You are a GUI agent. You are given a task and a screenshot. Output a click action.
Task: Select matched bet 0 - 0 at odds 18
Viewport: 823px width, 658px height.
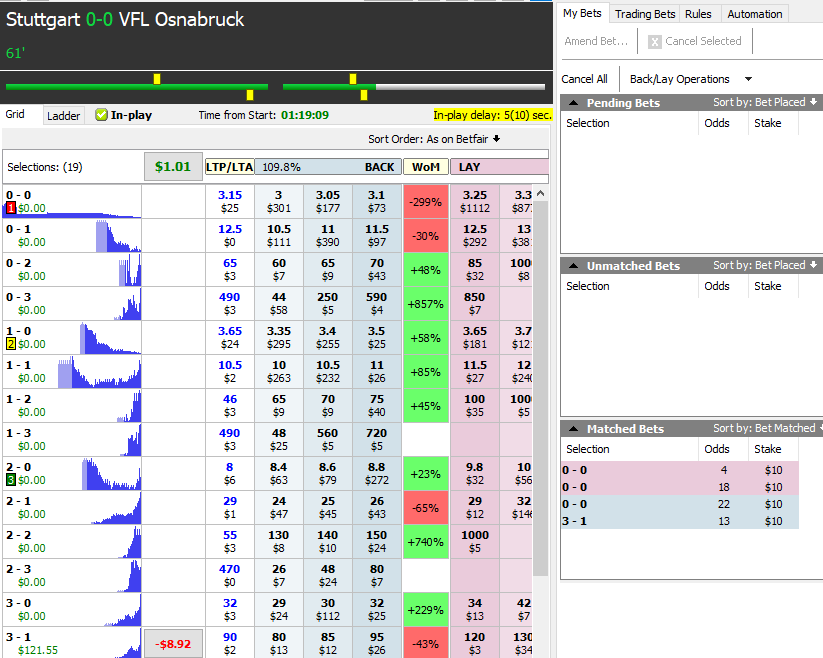pyautogui.click(x=680, y=487)
